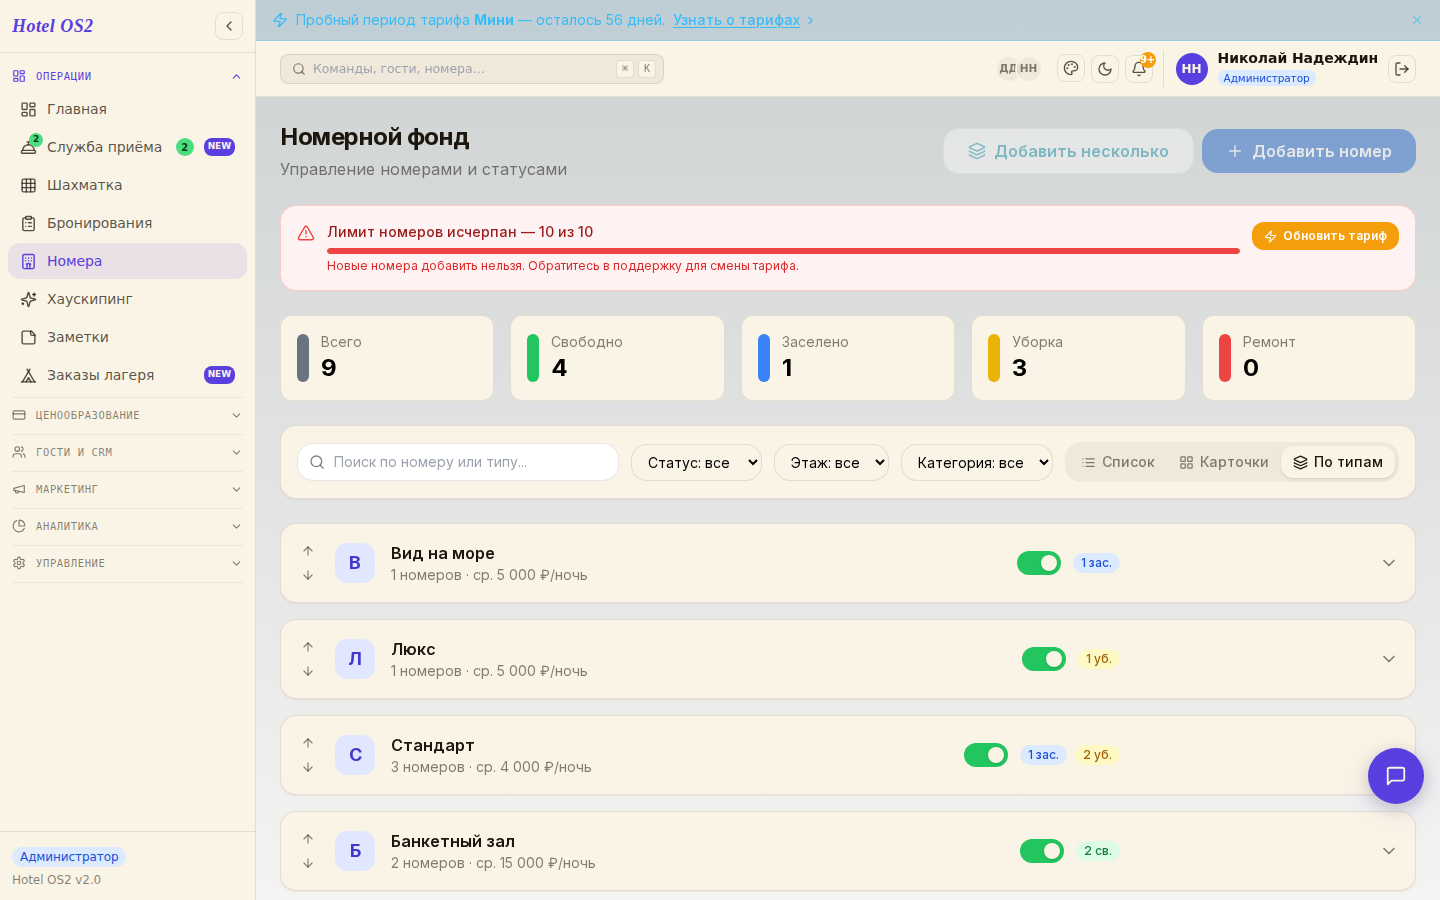Viewport: 1440px width, 900px height.
Task: Focus the Поиск по номеру или типу field
Action: (x=458, y=462)
